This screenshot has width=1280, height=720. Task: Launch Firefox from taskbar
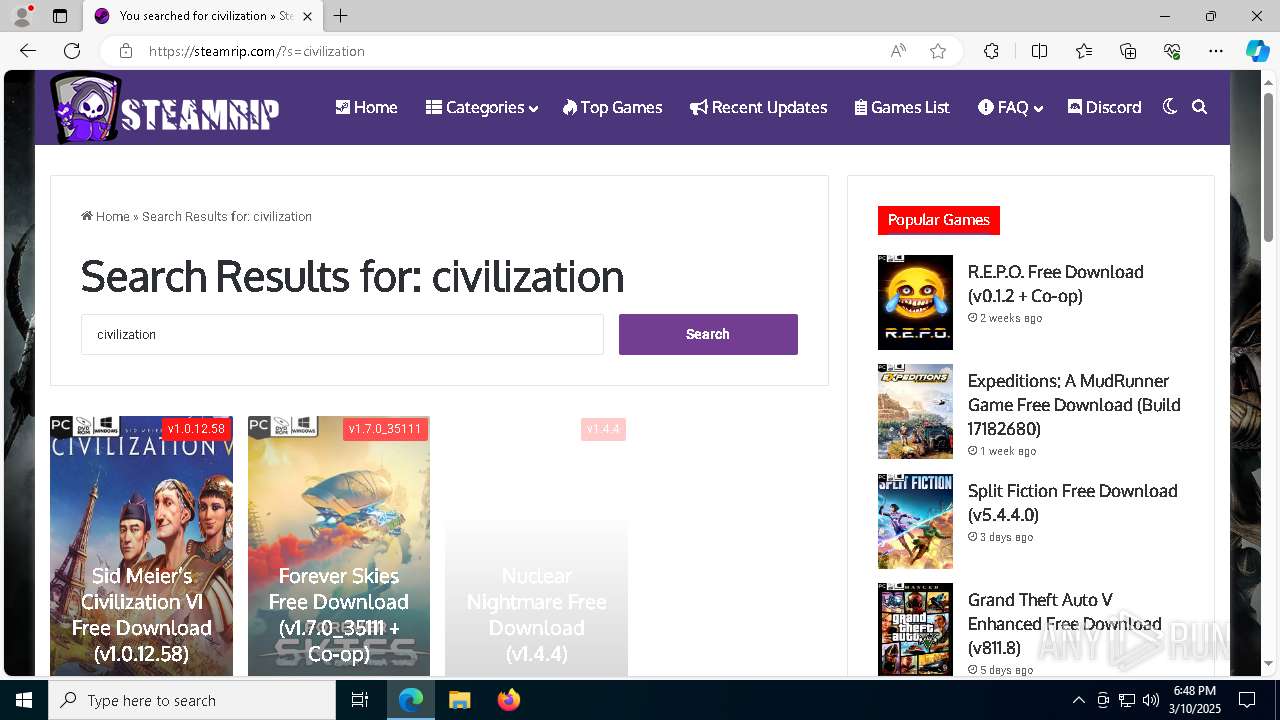(508, 700)
